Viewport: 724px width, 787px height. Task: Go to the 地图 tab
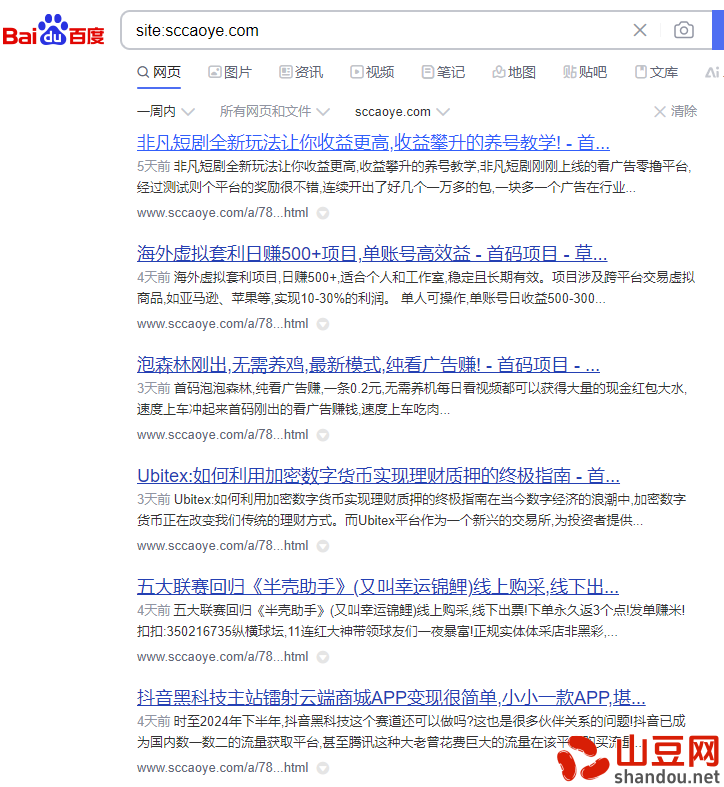[513, 72]
